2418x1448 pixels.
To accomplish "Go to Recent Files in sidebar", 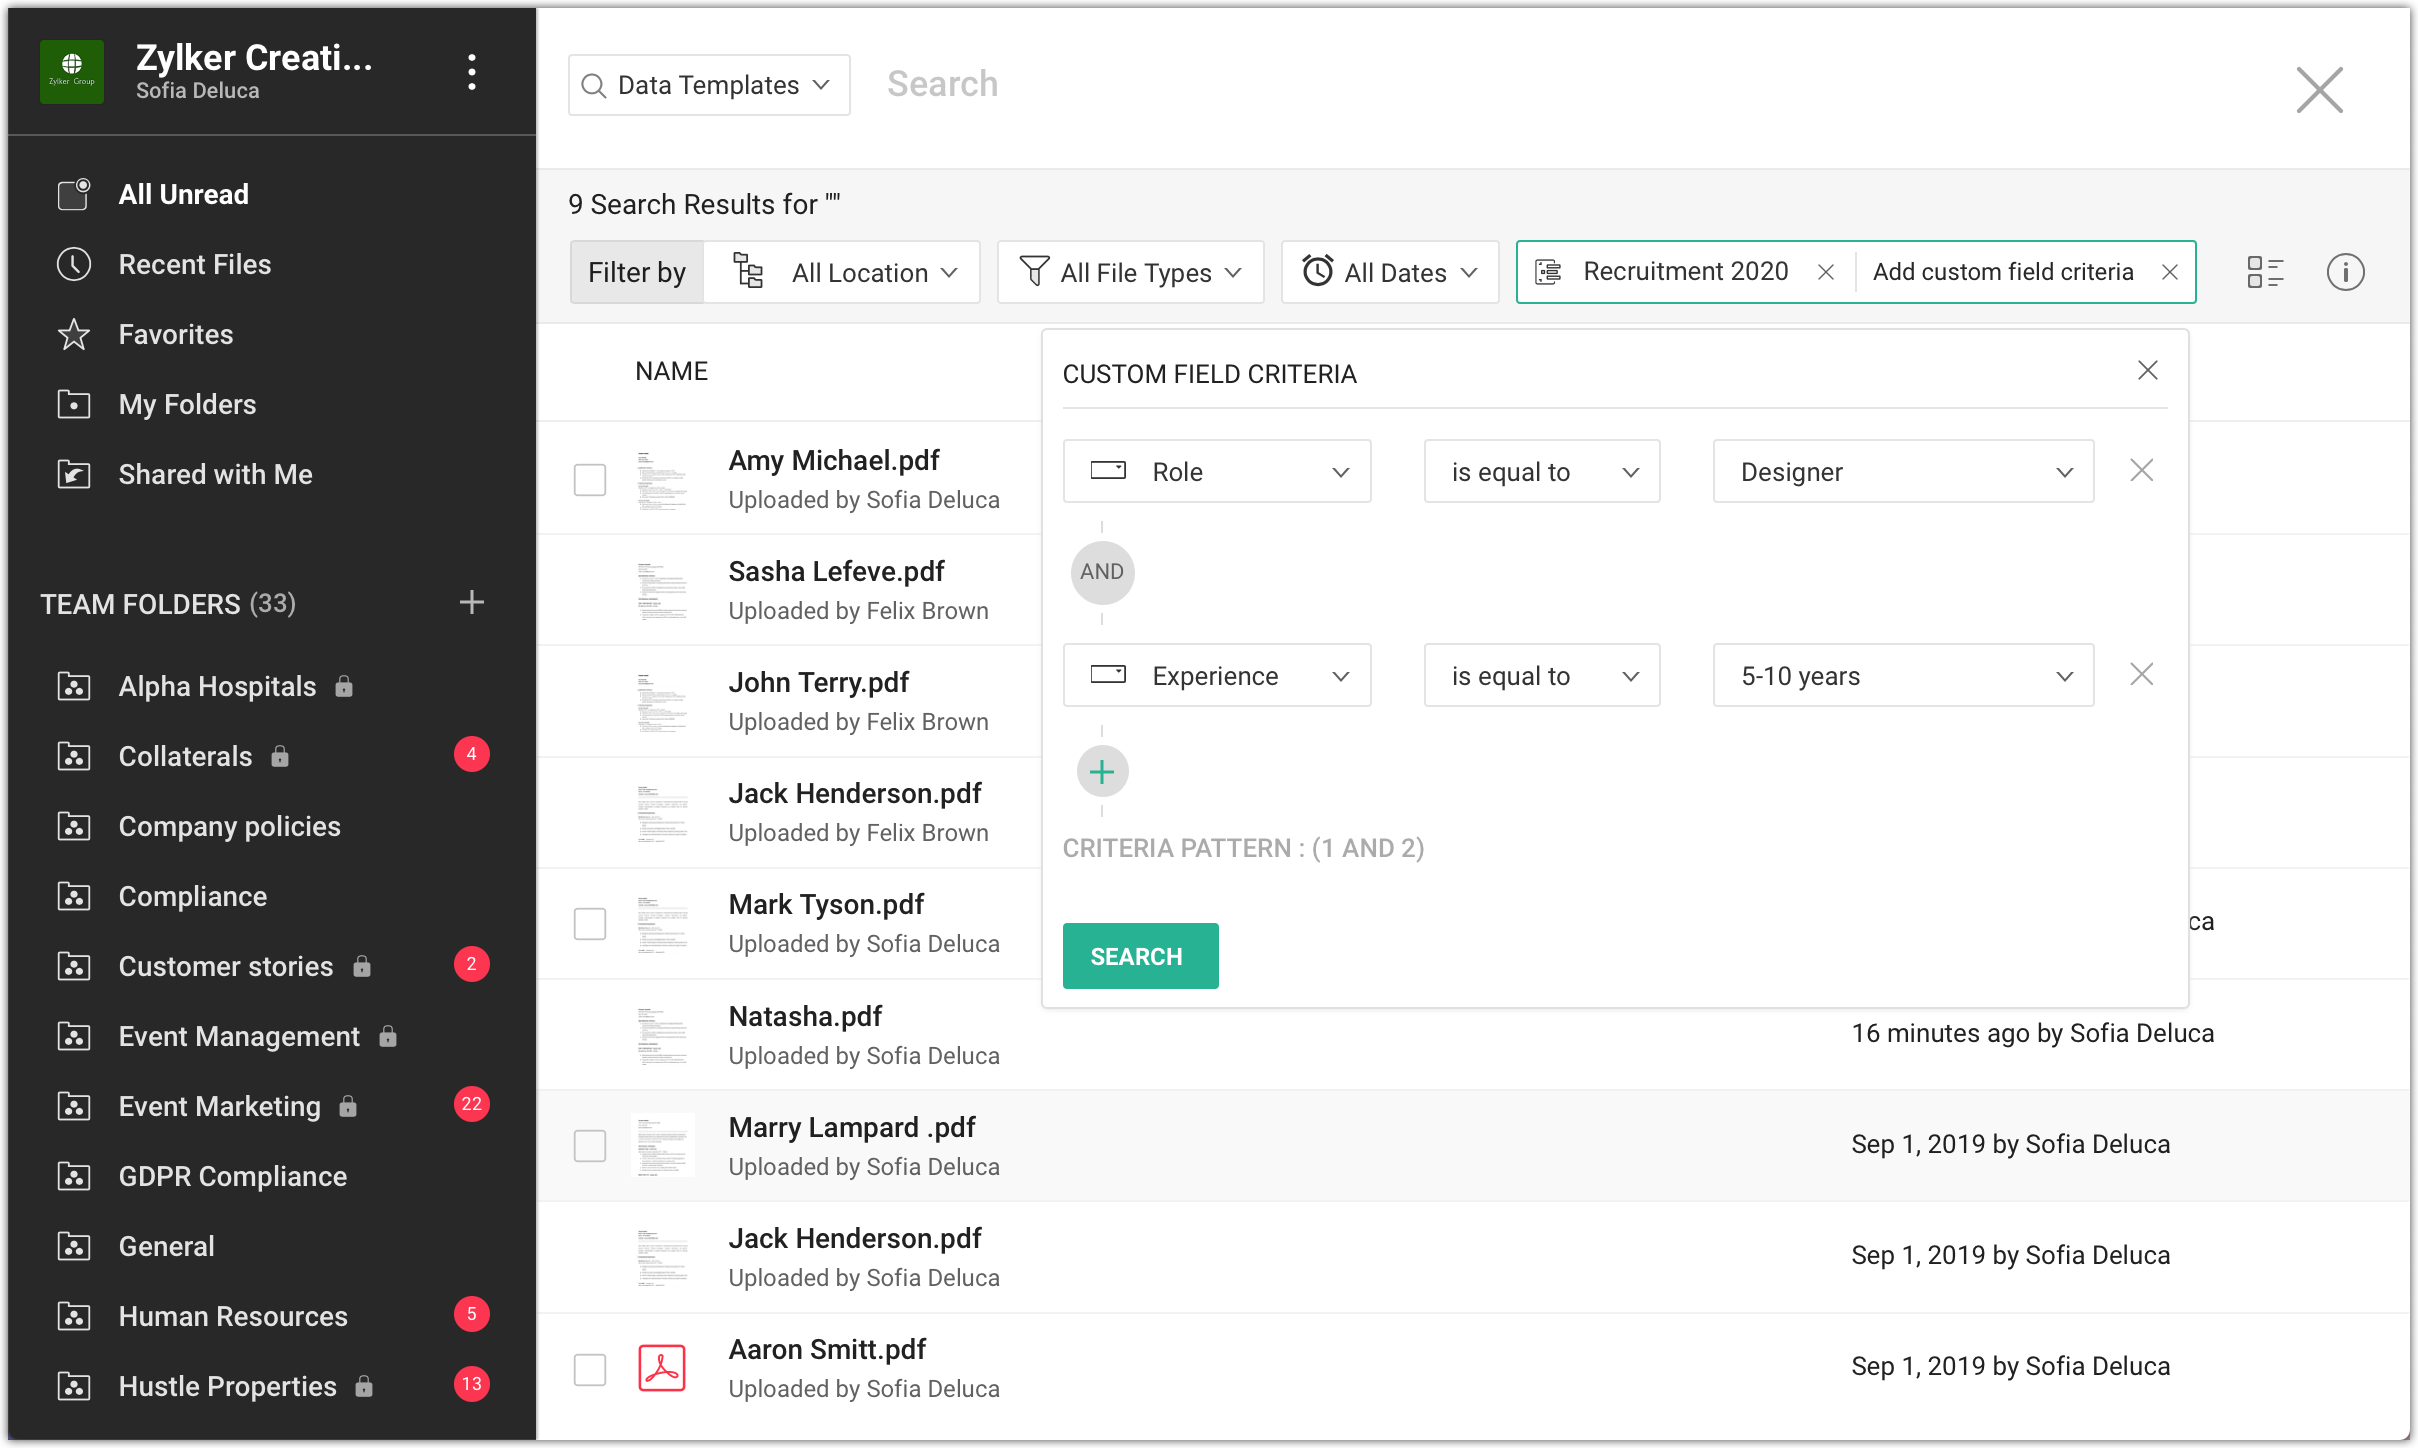I will [x=195, y=264].
